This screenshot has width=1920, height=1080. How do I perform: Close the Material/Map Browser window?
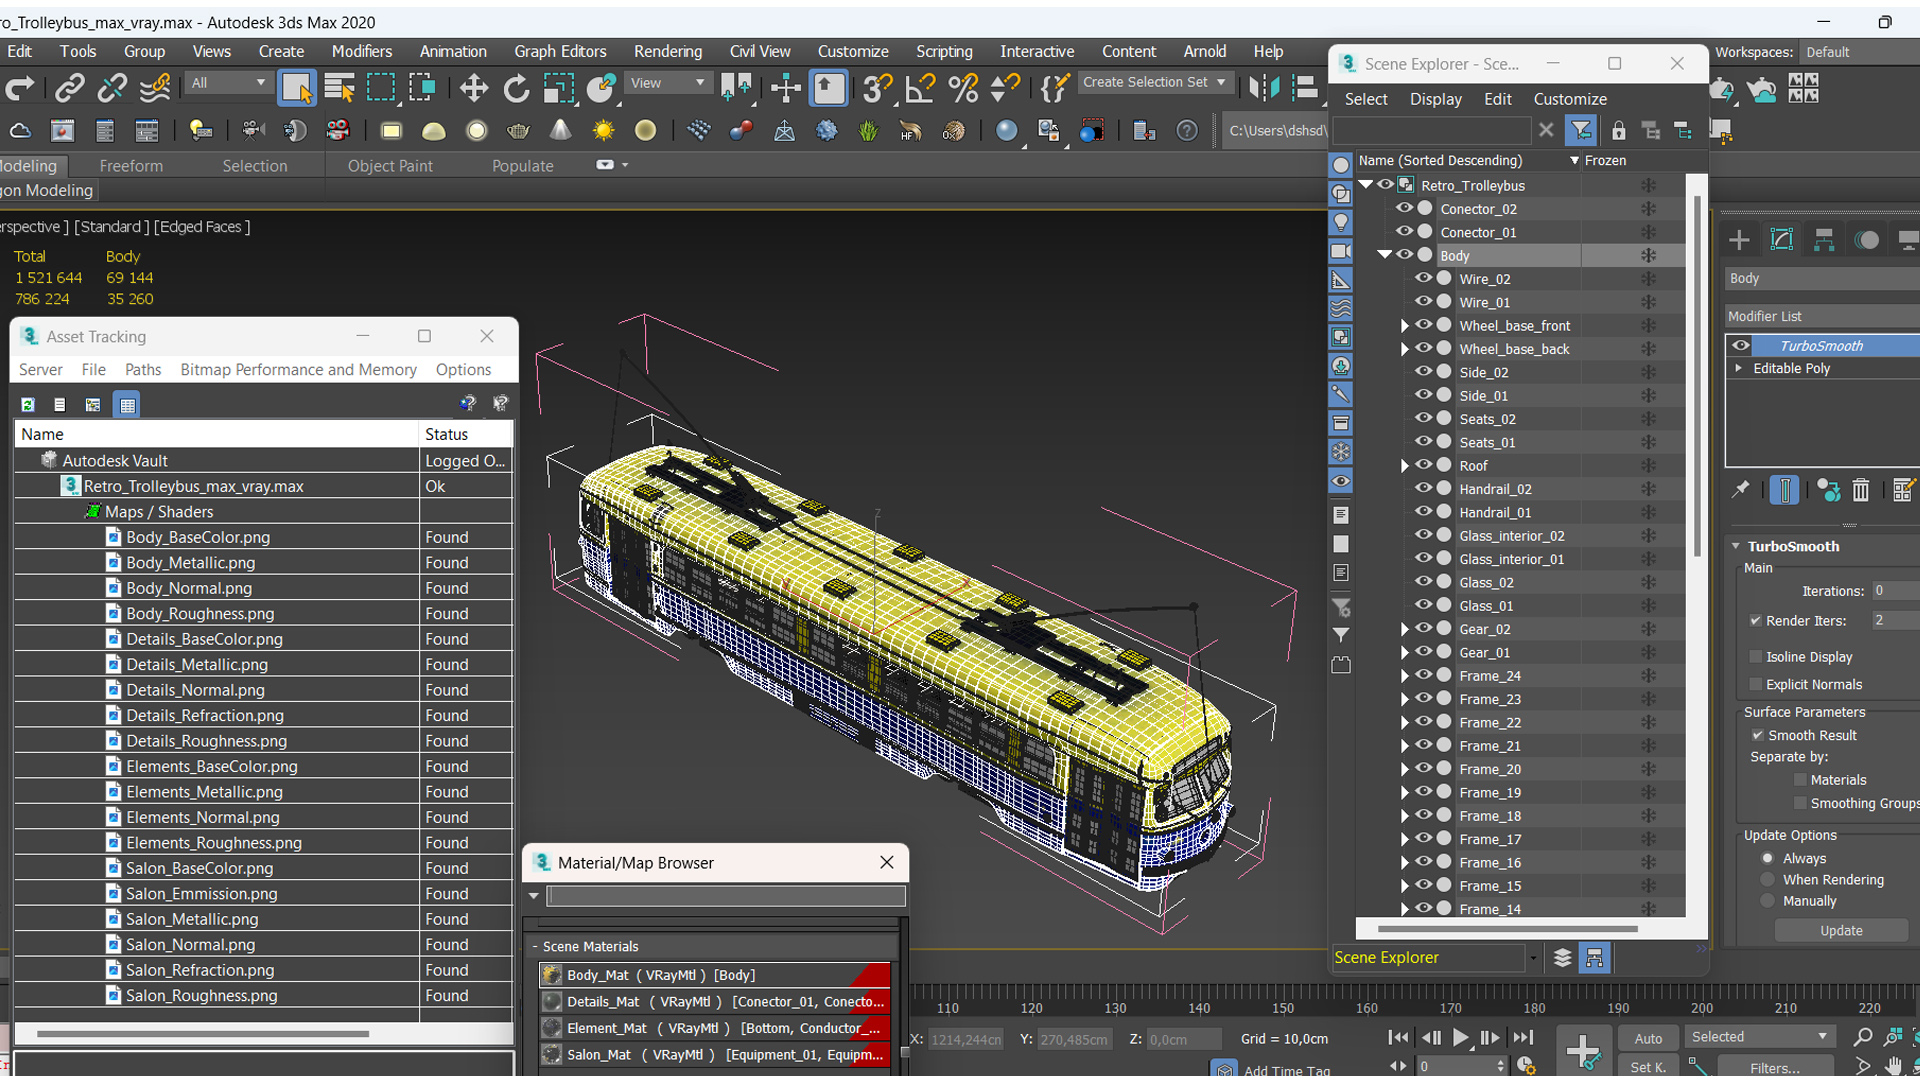[886, 862]
